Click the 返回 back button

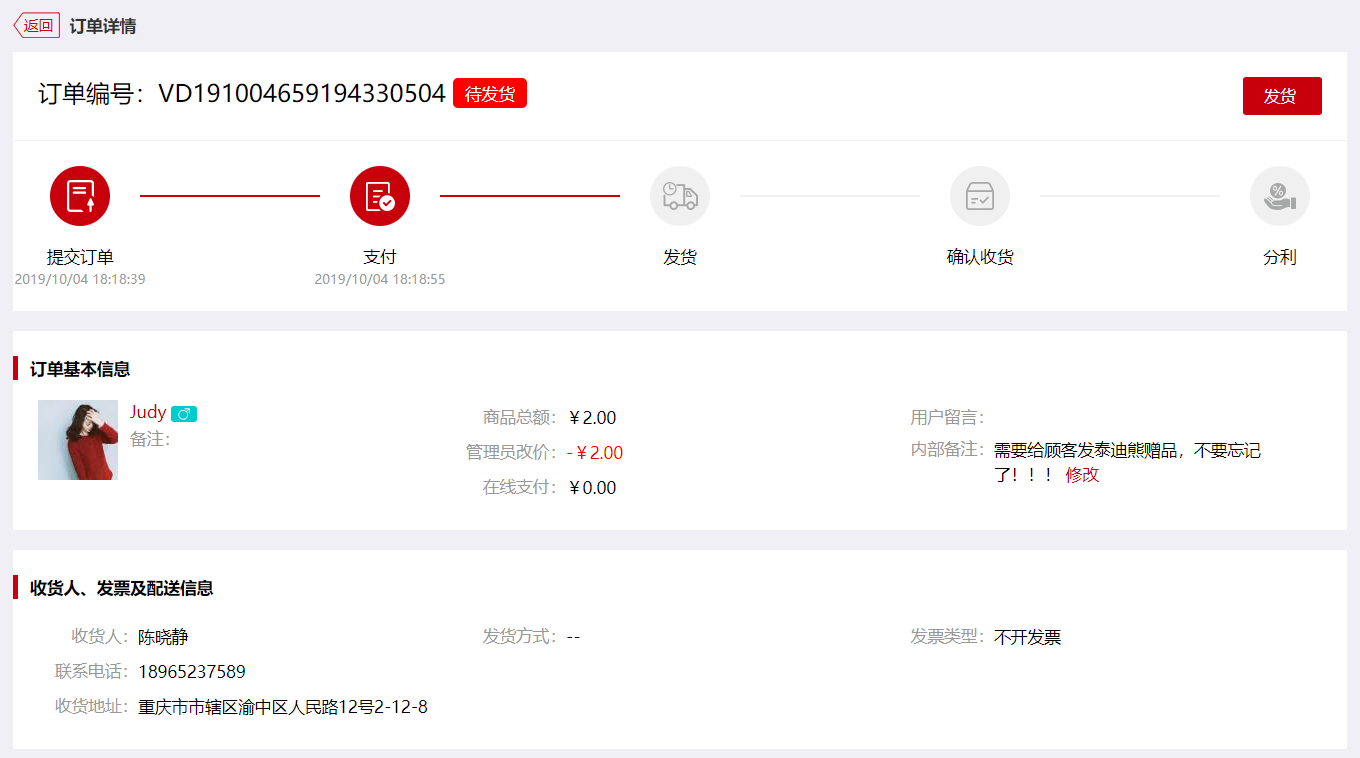click(37, 25)
